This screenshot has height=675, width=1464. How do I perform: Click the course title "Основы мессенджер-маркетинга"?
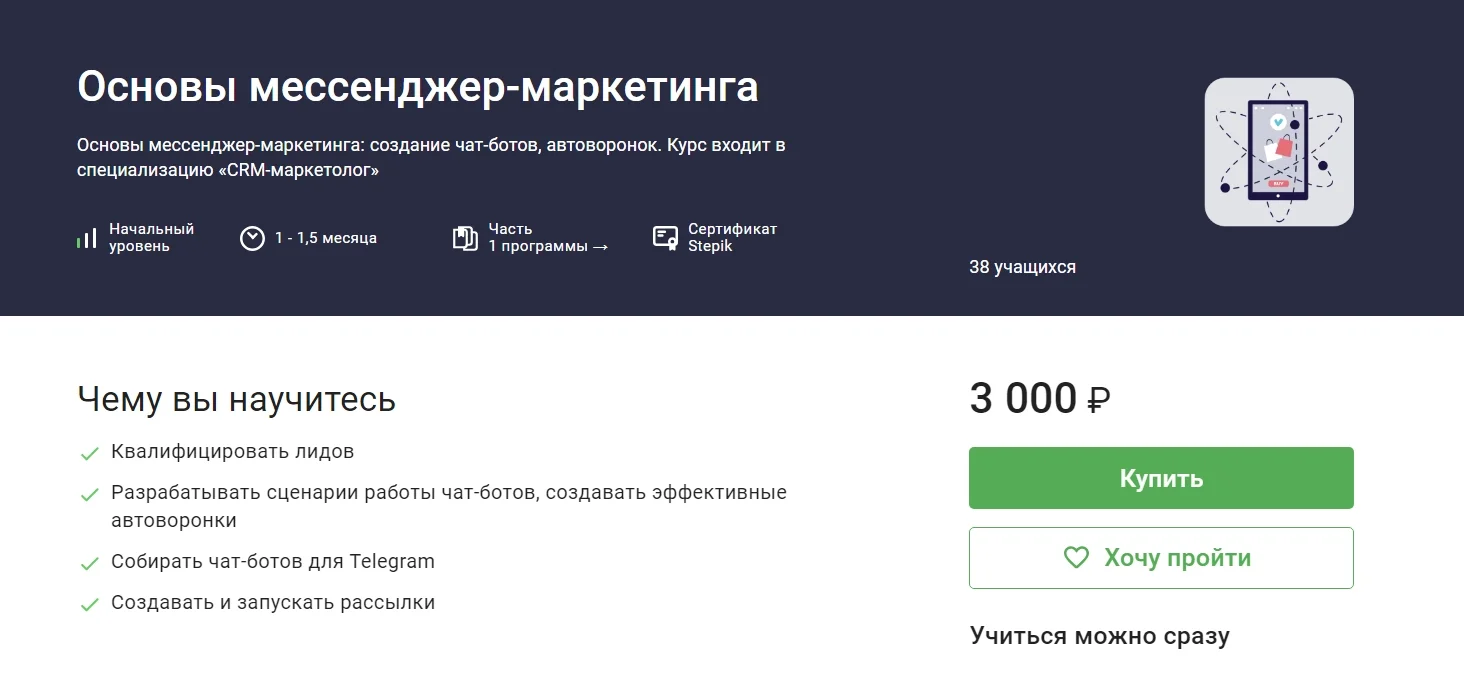point(418,88)
